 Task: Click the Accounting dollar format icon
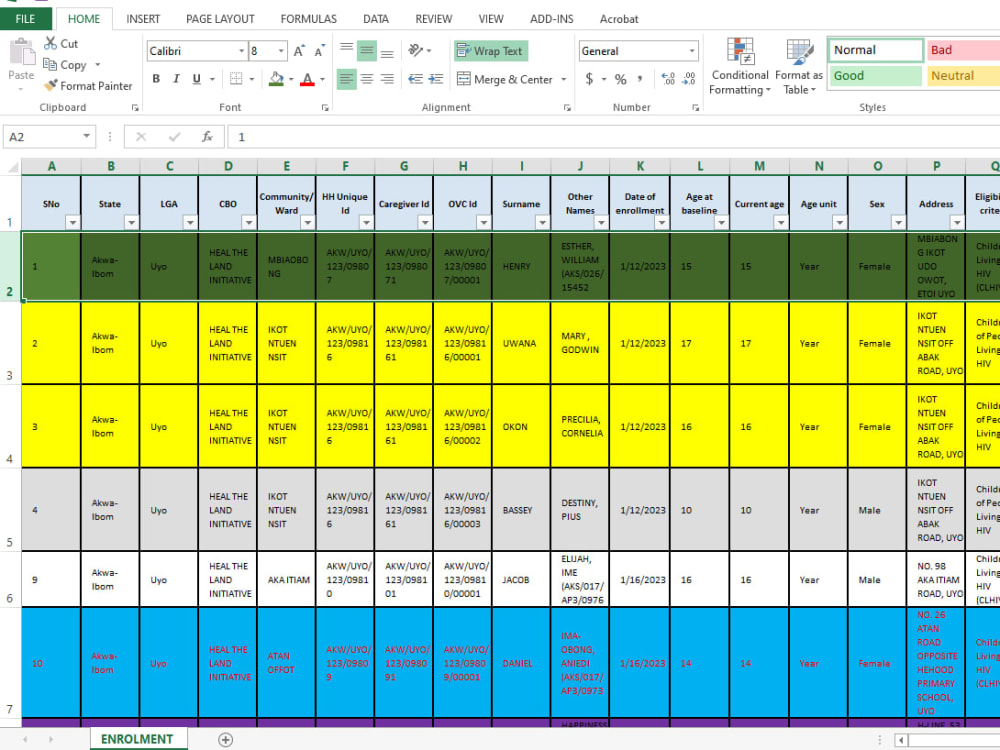coord(589,79)
